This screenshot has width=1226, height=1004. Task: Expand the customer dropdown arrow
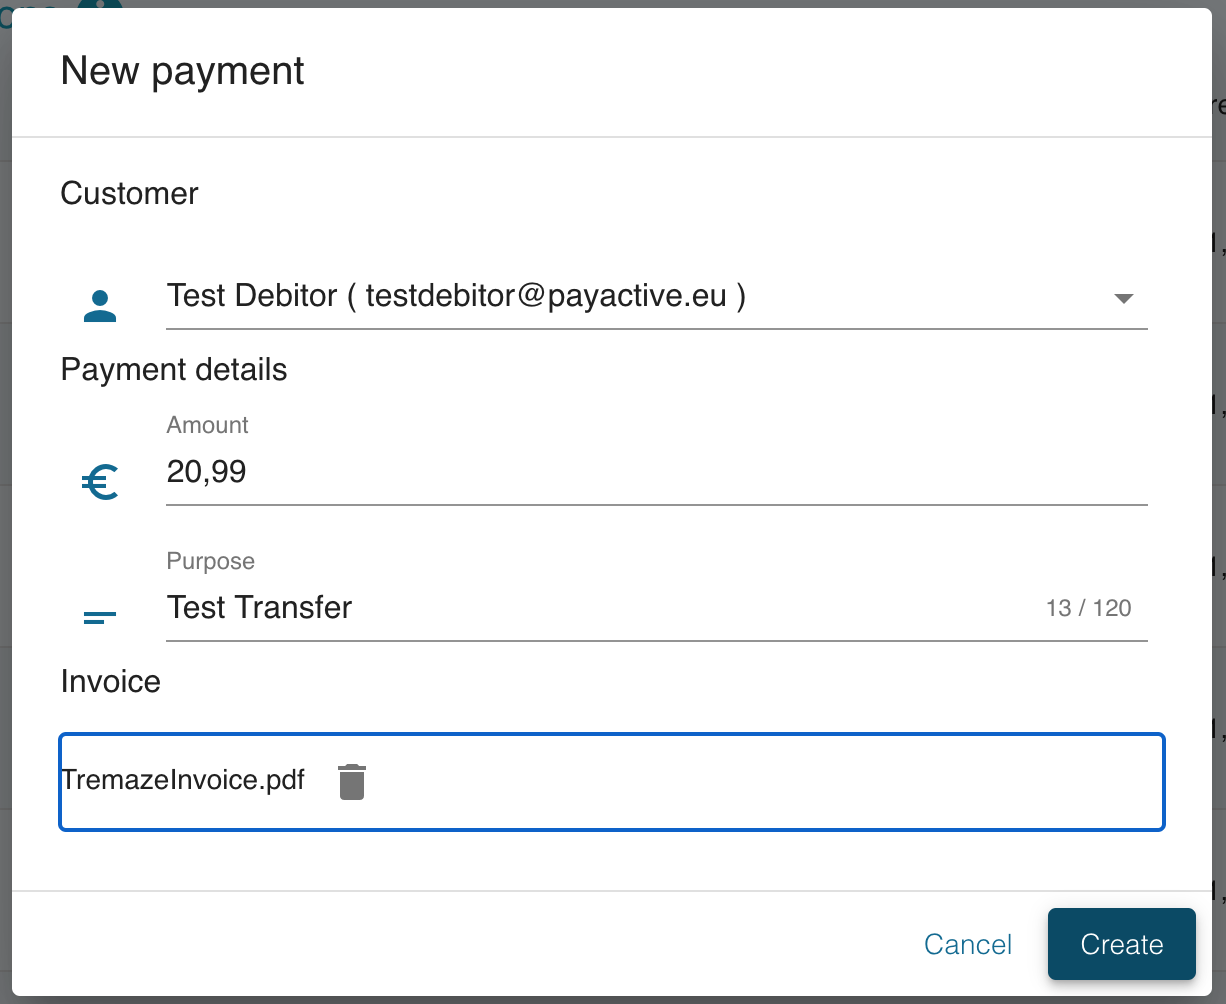pos(1123,298)
